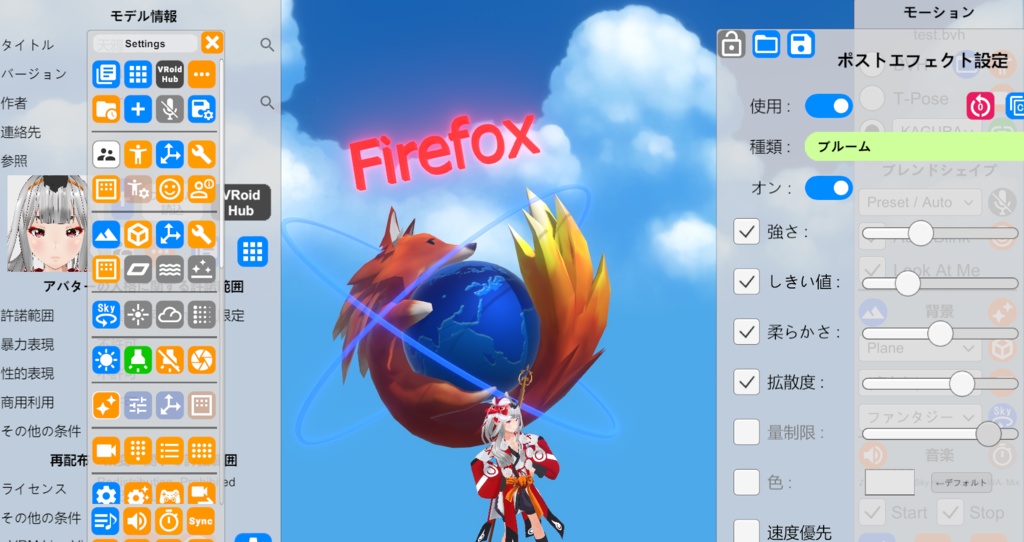Click the ←デフォルト default button
Viewport: 1024px width, 542px height.
click(961, 483)
